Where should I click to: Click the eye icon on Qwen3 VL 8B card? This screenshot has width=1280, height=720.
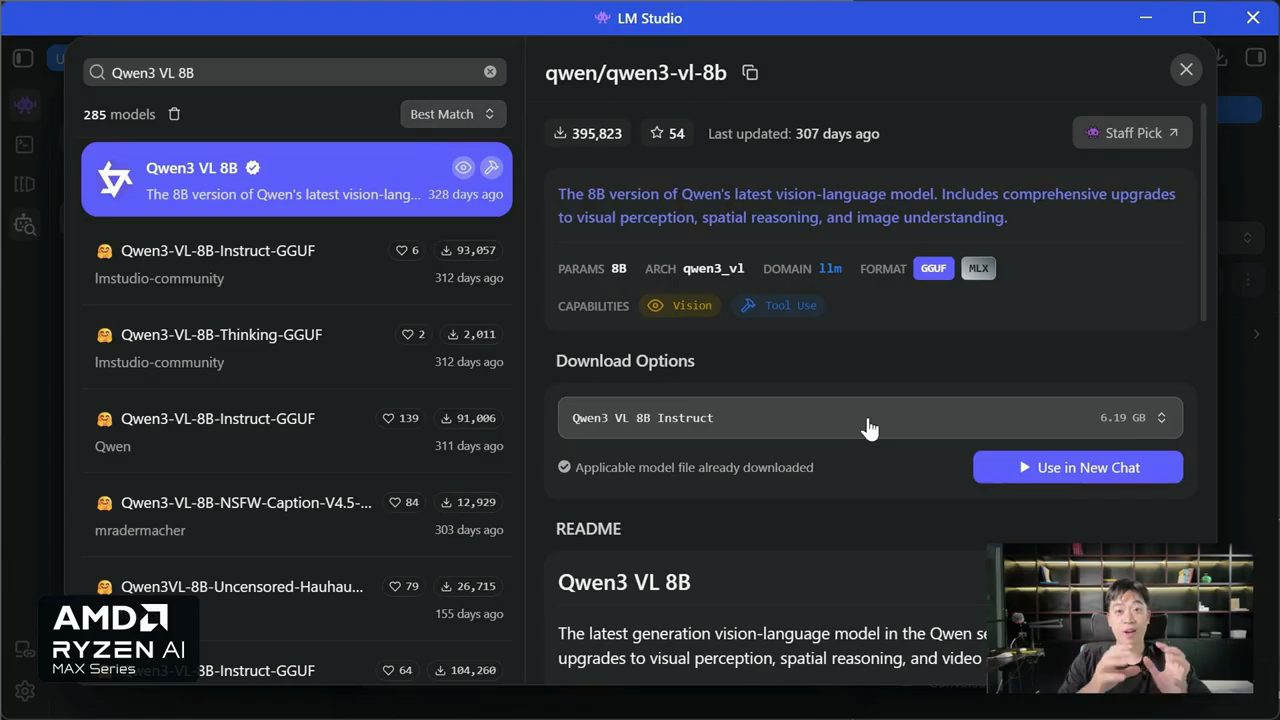point(462,167)
